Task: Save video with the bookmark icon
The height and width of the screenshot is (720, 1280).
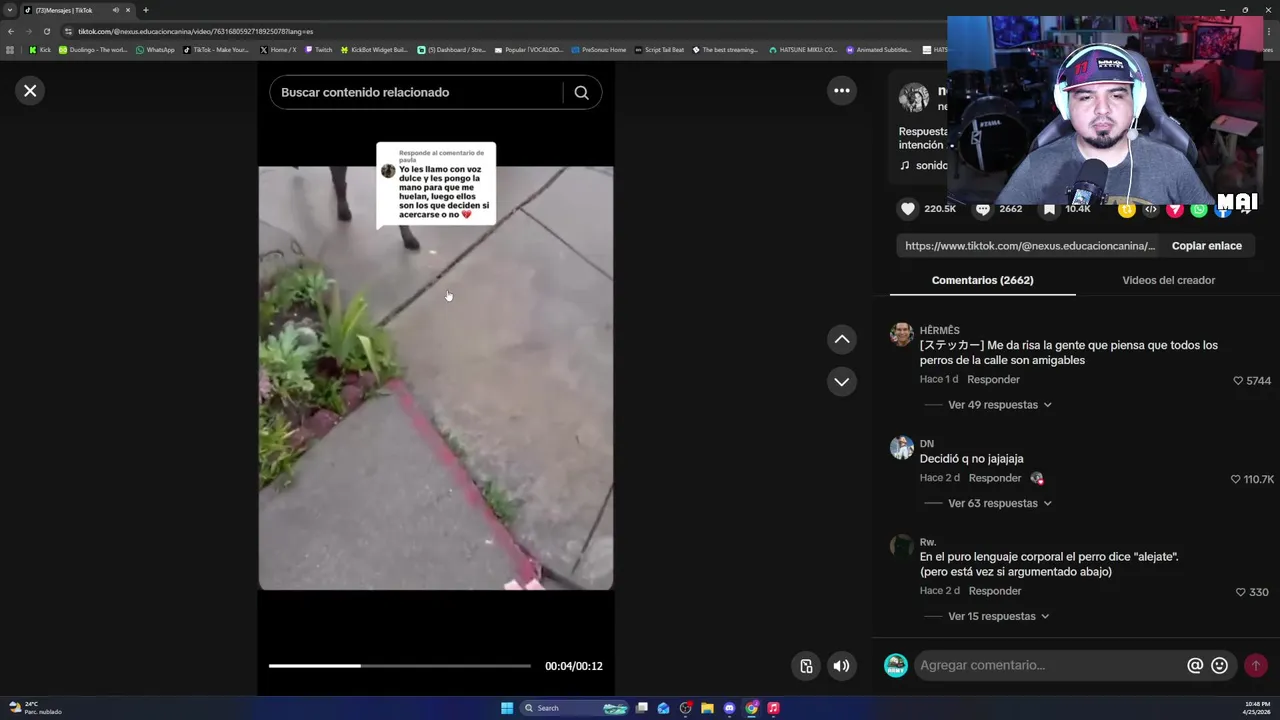Action: (x=1049, y=209)
